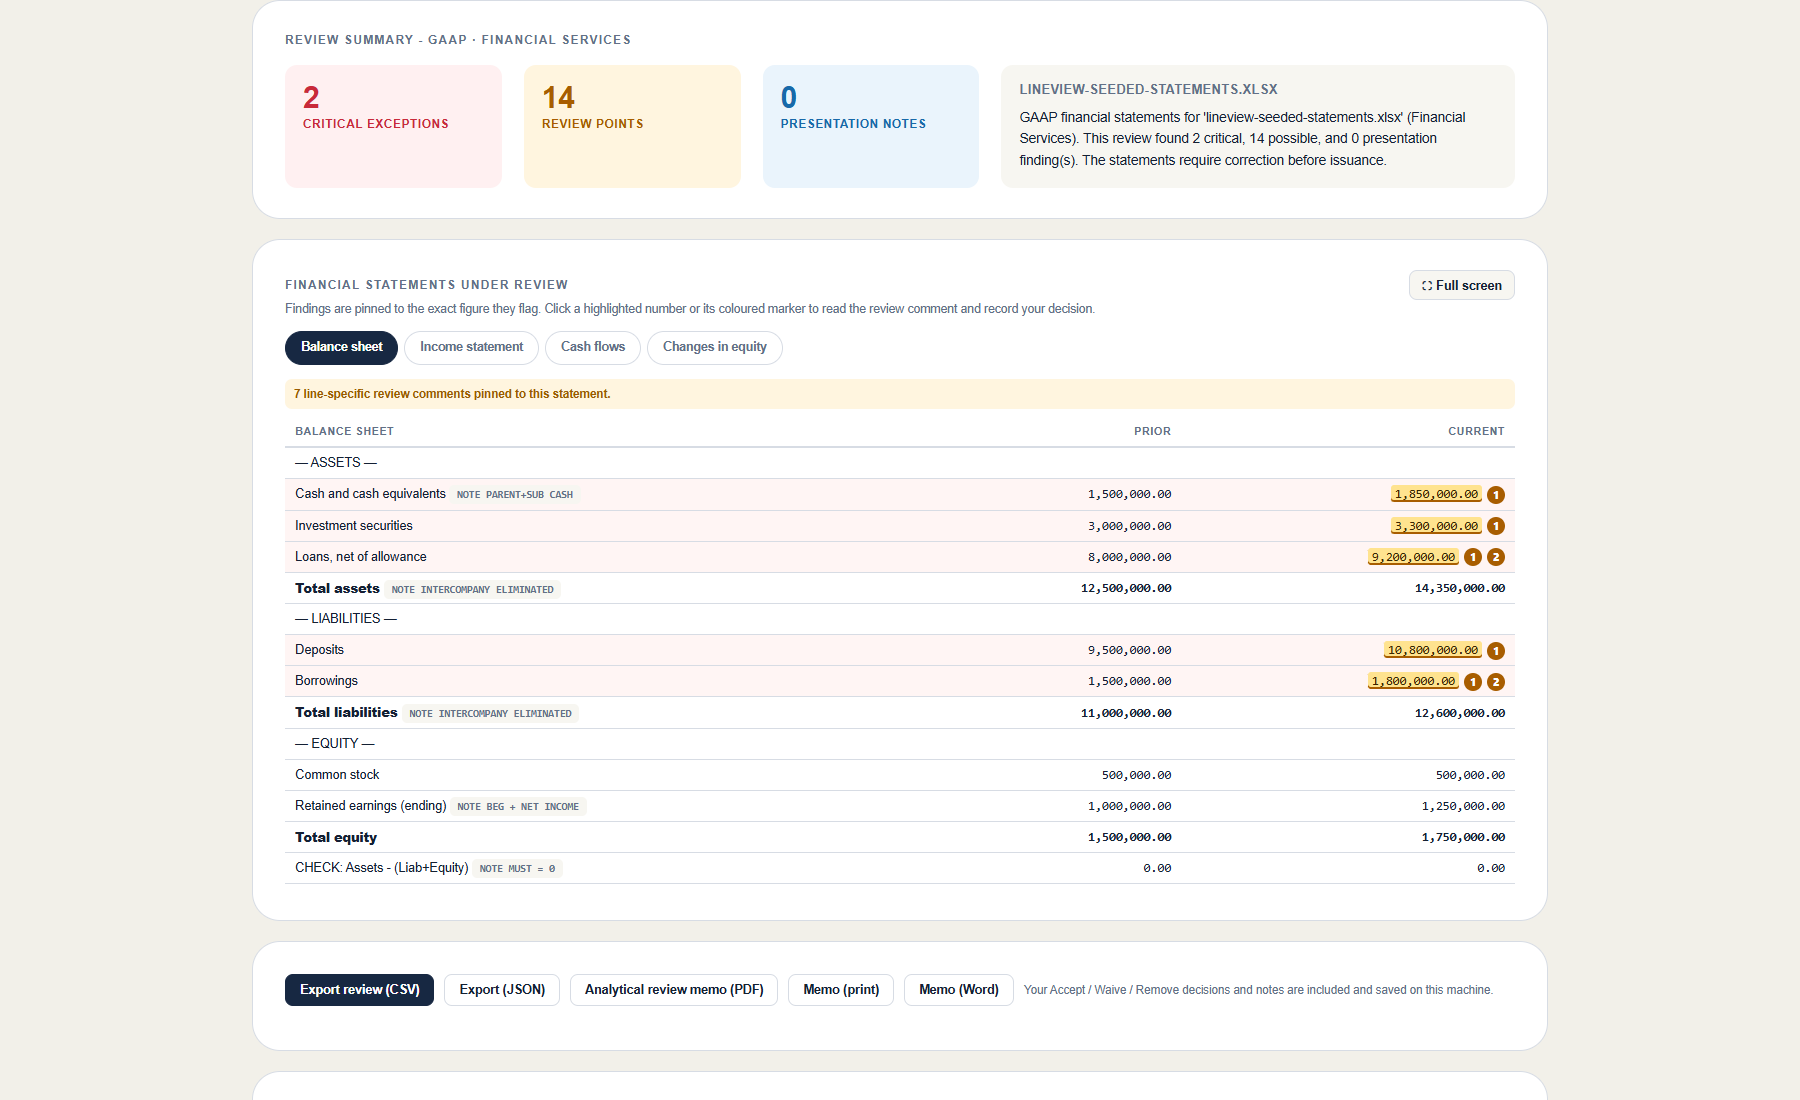1800x1100 pixels.
Task: Click the Common stock row label
Action: (337, 775)
